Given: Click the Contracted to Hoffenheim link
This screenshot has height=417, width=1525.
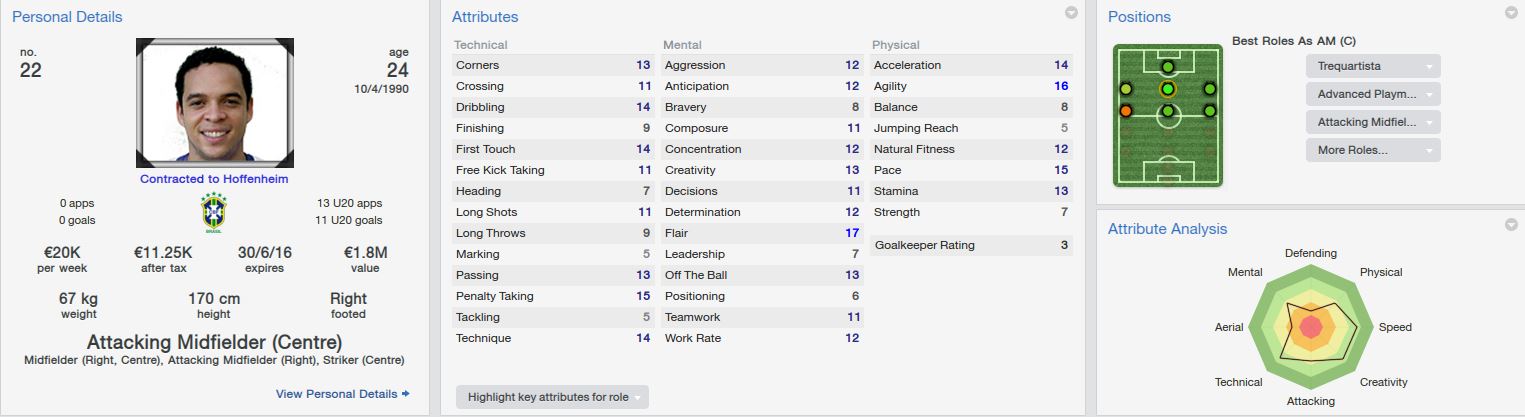Looking at the screenshot, I should [x=215, y=179].
